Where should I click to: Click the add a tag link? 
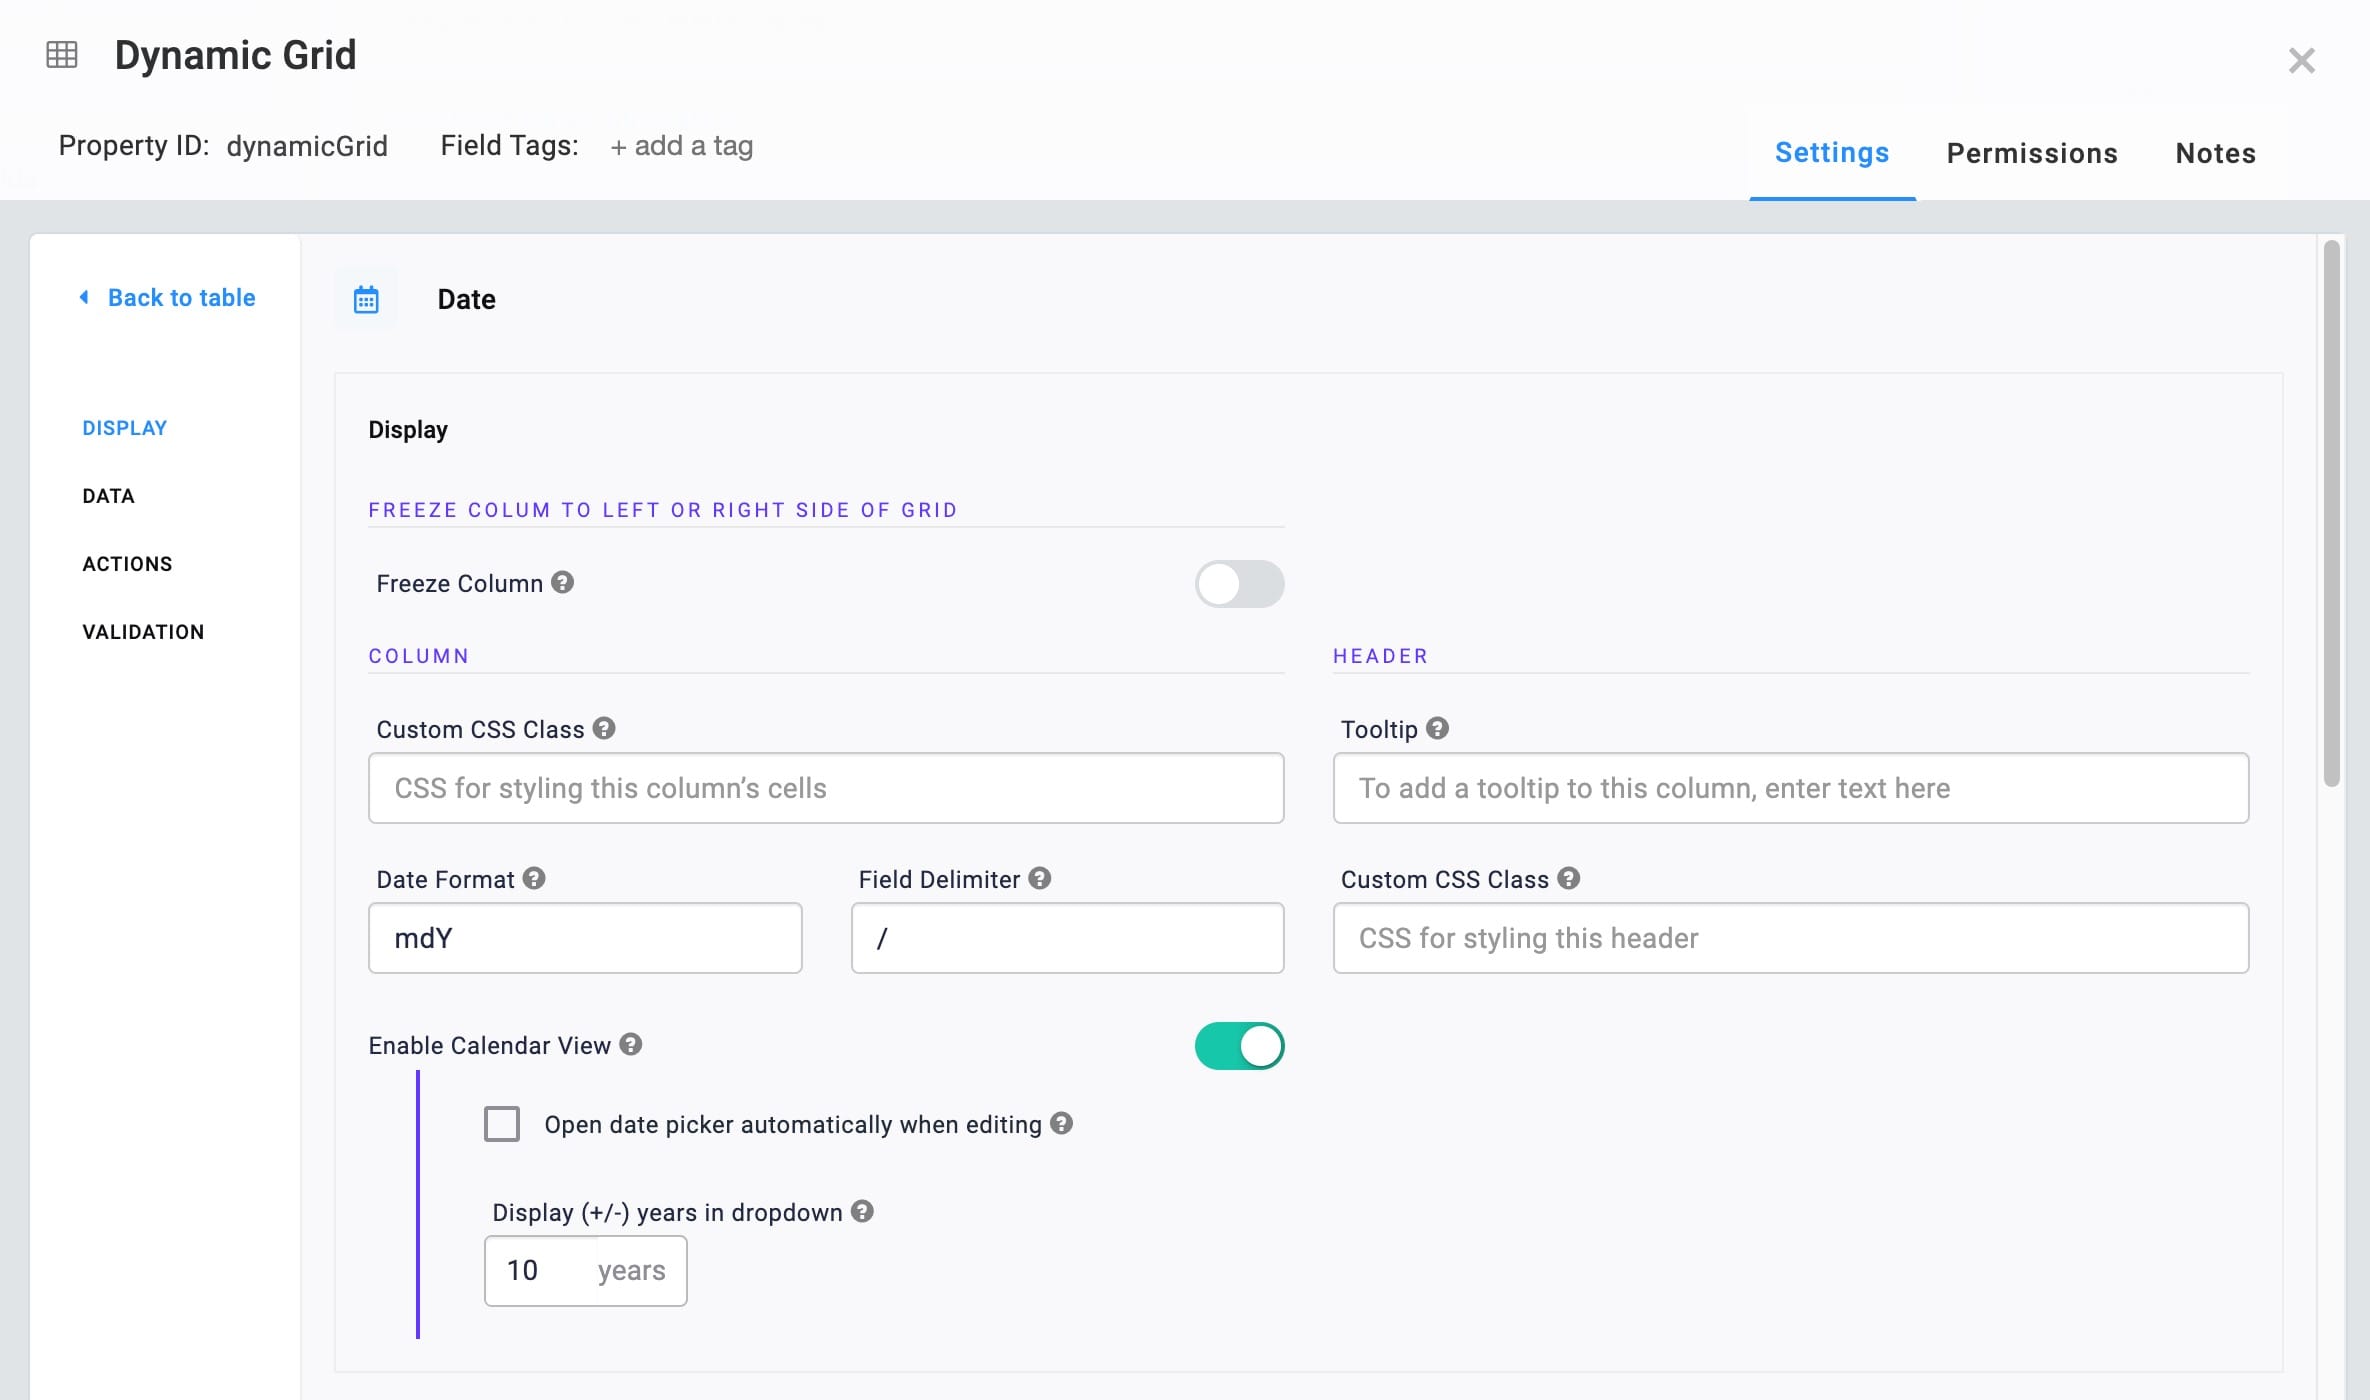[x=682, y=146]
